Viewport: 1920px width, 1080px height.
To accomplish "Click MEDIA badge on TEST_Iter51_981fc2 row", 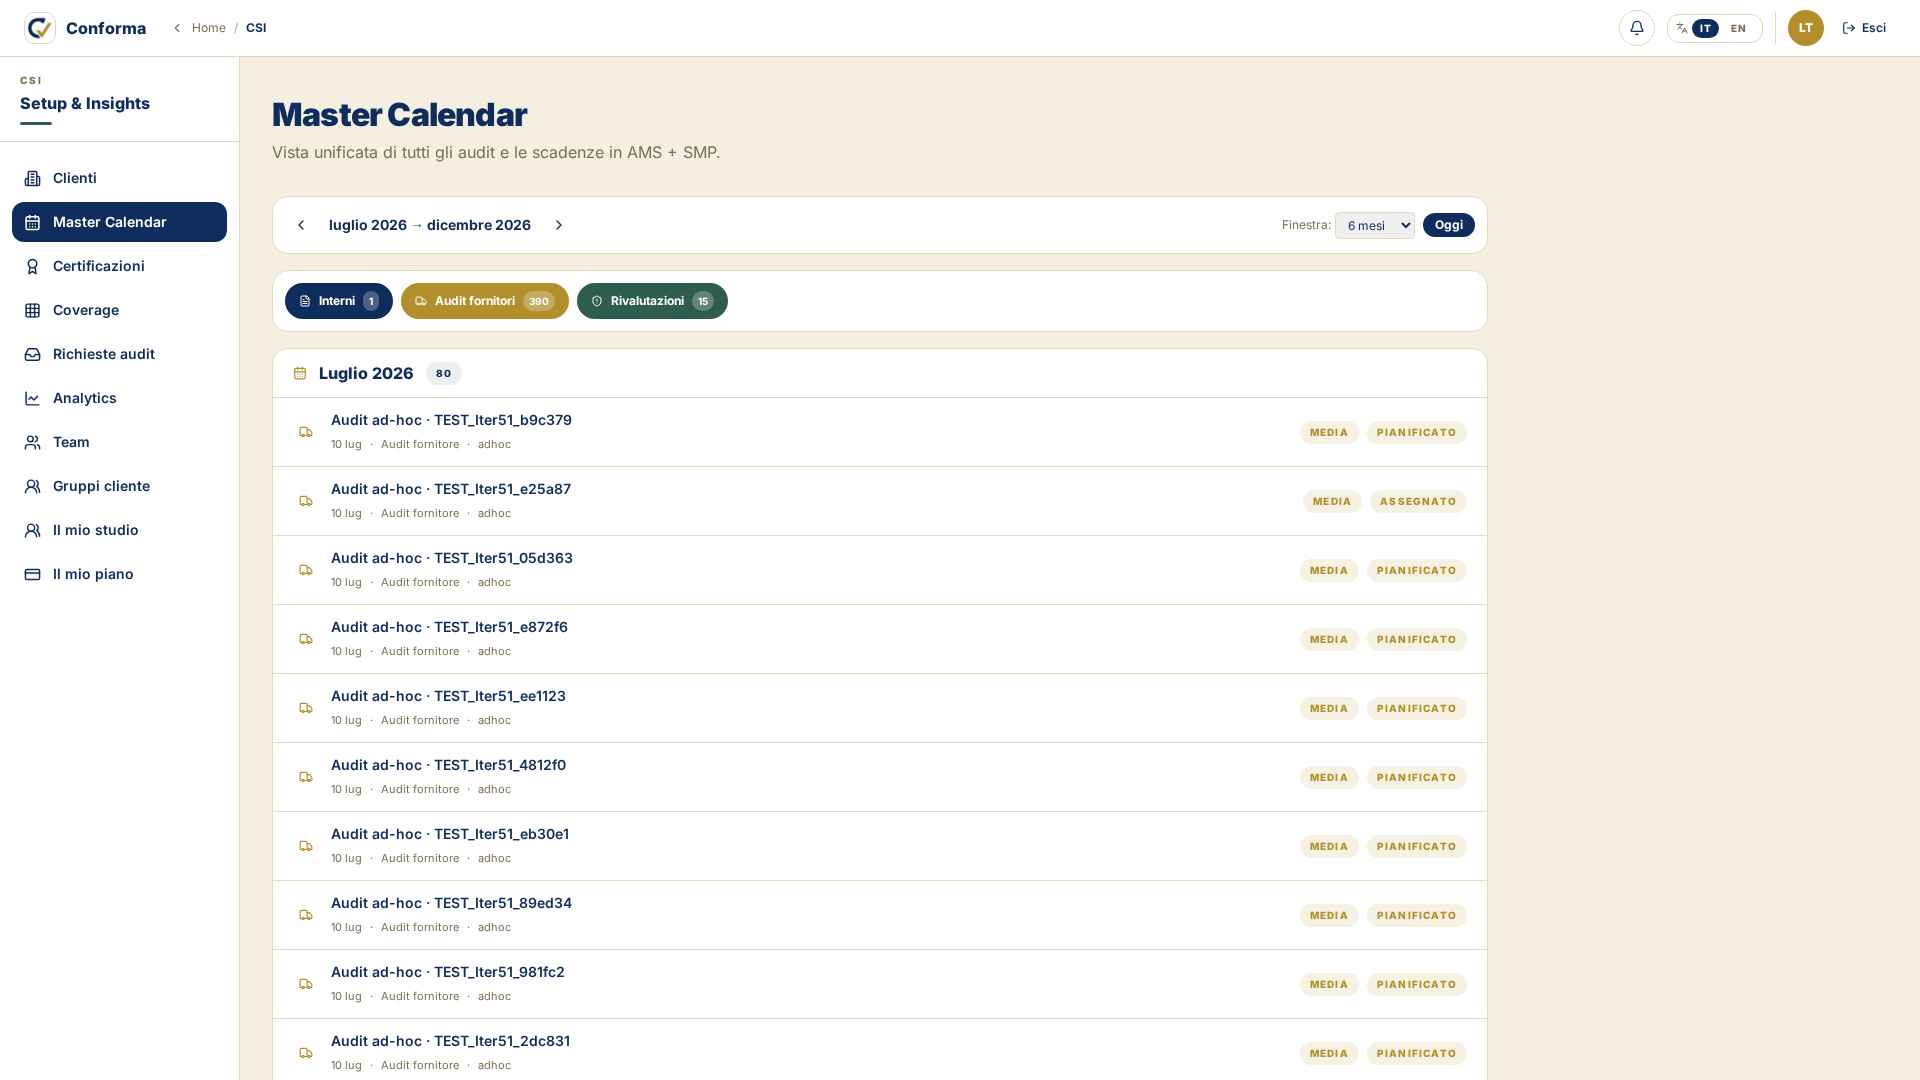I will tap(1329, 984).
